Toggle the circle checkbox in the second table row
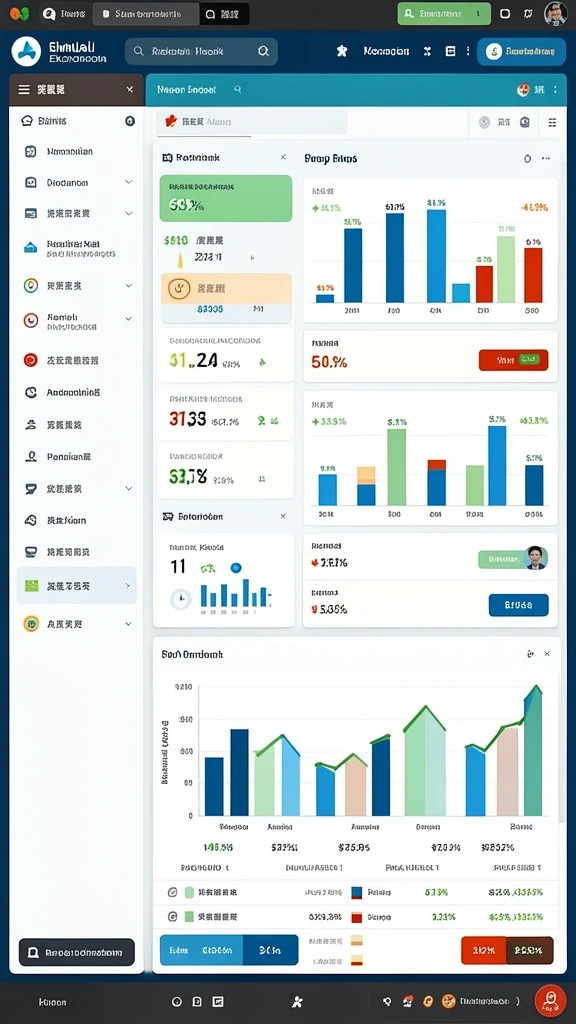576x1024 pixels. (173, 917)
